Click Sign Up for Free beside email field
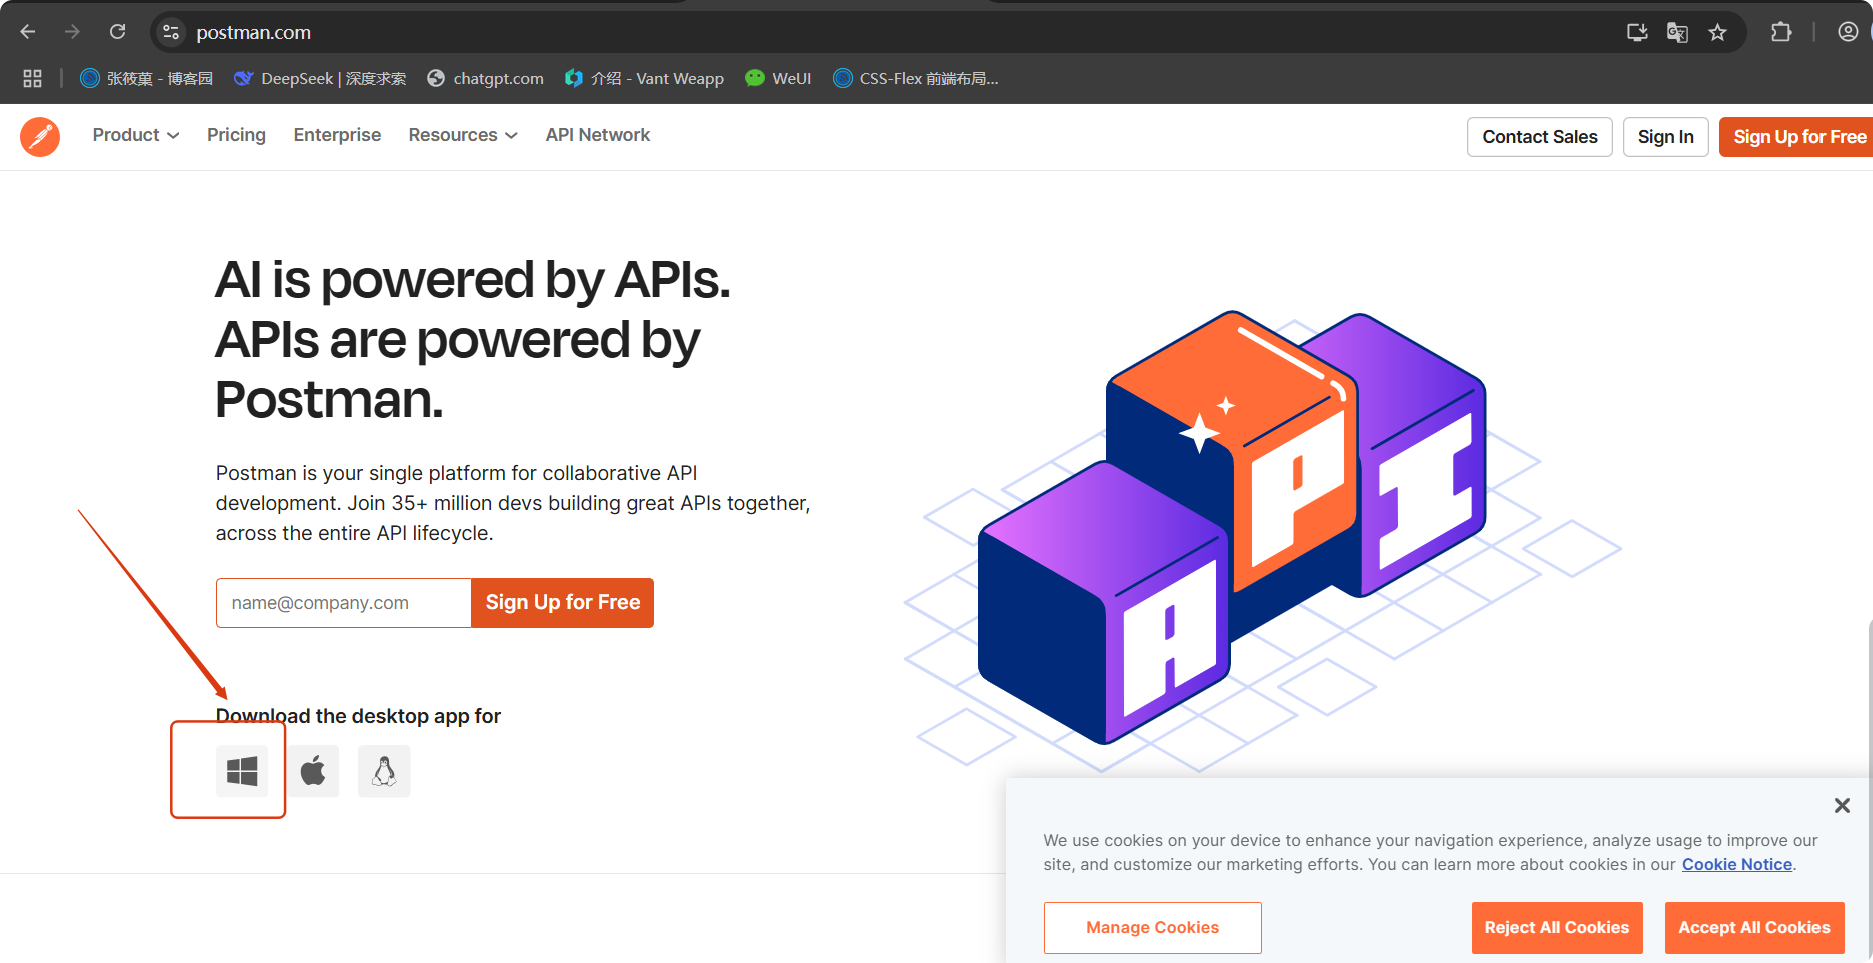Viewport: 1873px width, 963px height. coord(563,603)
